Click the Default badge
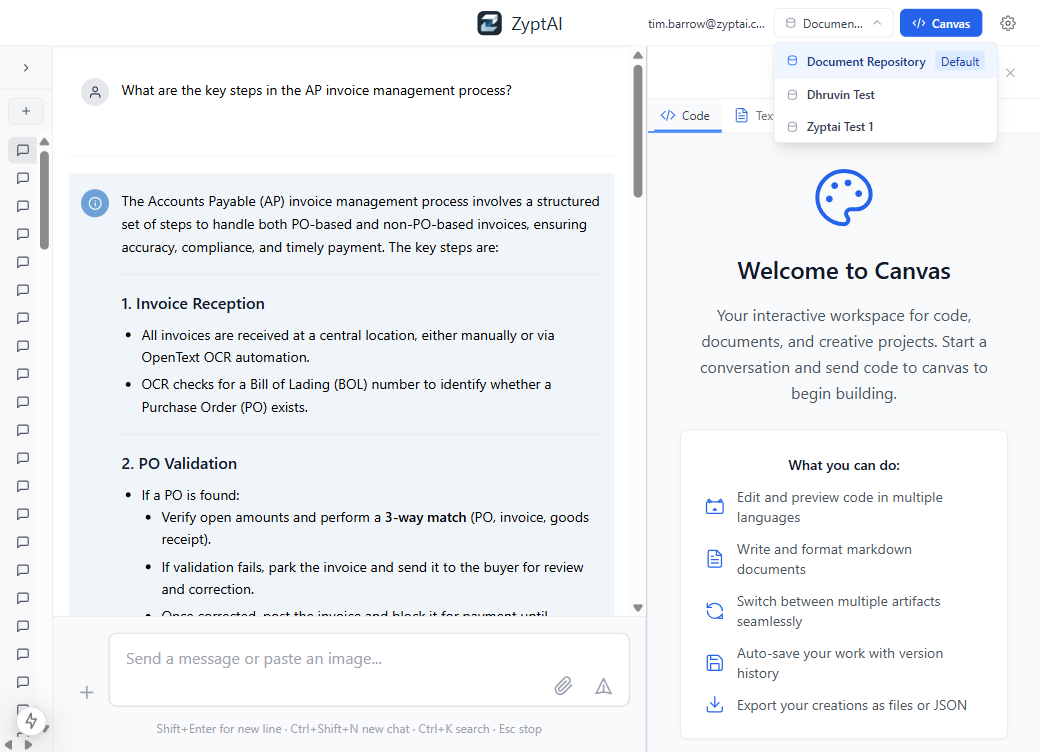Screen dimensions: 1040x752 click(960, 62)
